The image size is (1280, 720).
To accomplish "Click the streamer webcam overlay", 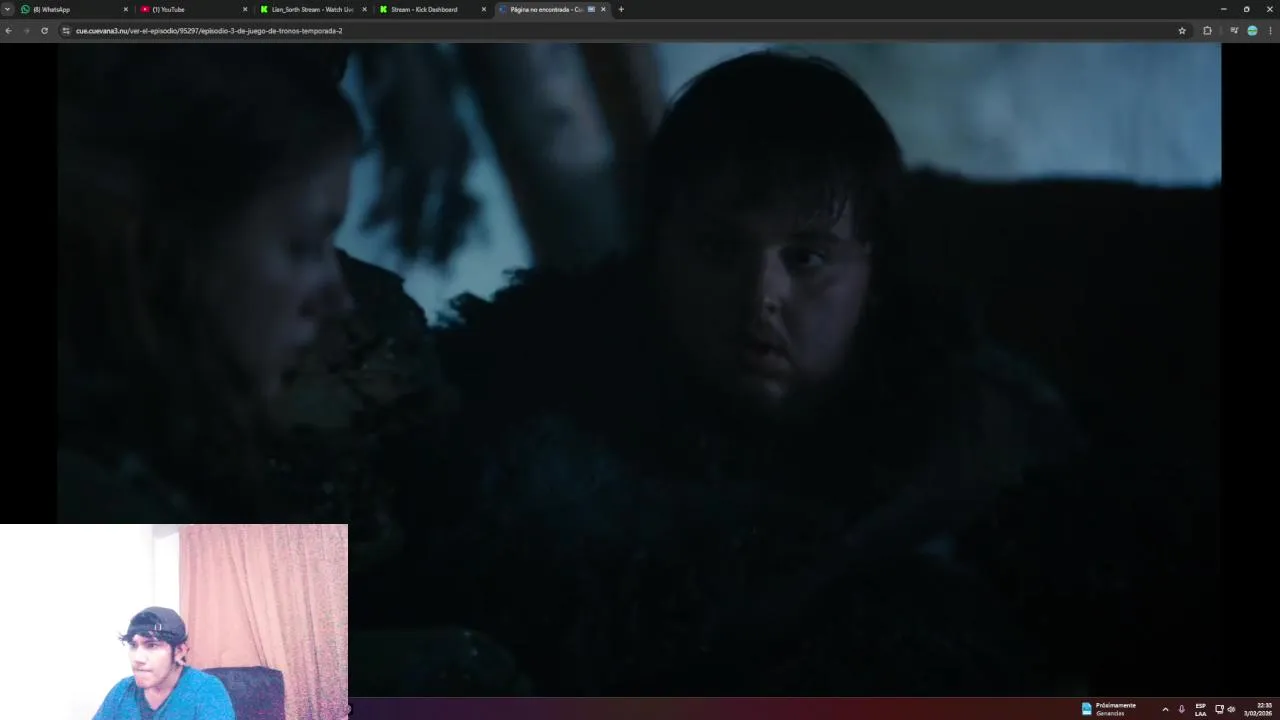I will 174,622.
